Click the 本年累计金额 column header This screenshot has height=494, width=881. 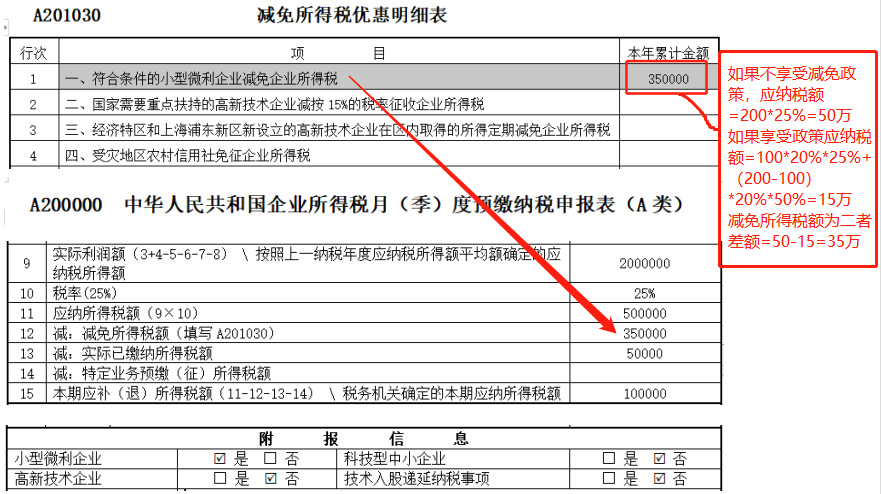(x=667, y=52)
